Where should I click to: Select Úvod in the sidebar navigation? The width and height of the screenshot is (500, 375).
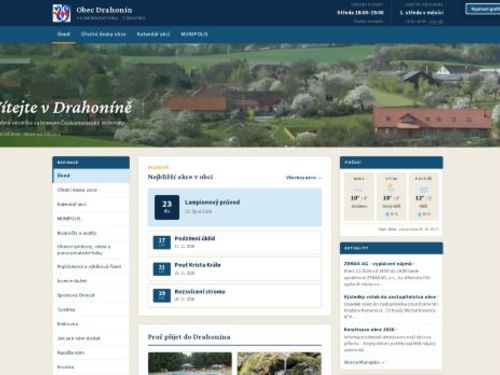pyautogui.click(x=91, y=176)
